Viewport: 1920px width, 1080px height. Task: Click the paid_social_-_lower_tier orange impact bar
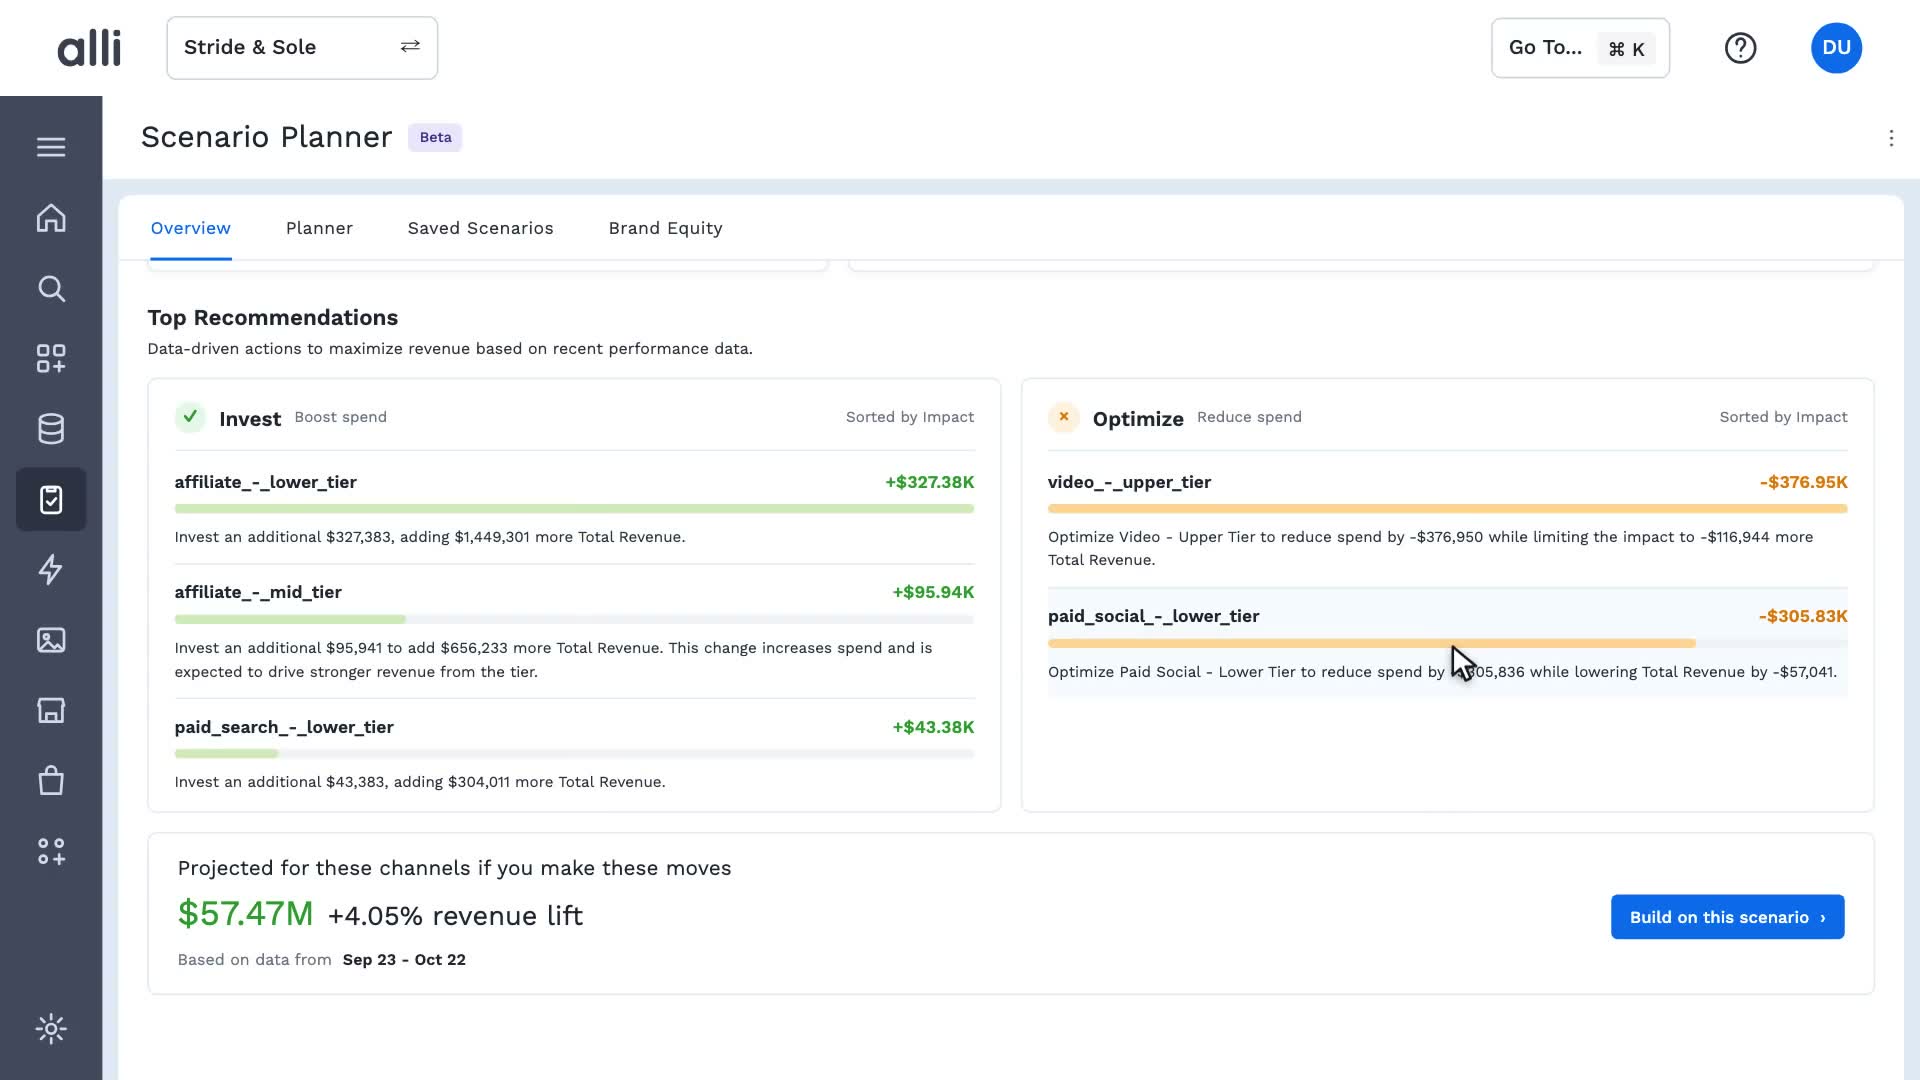pos(1371,643)
